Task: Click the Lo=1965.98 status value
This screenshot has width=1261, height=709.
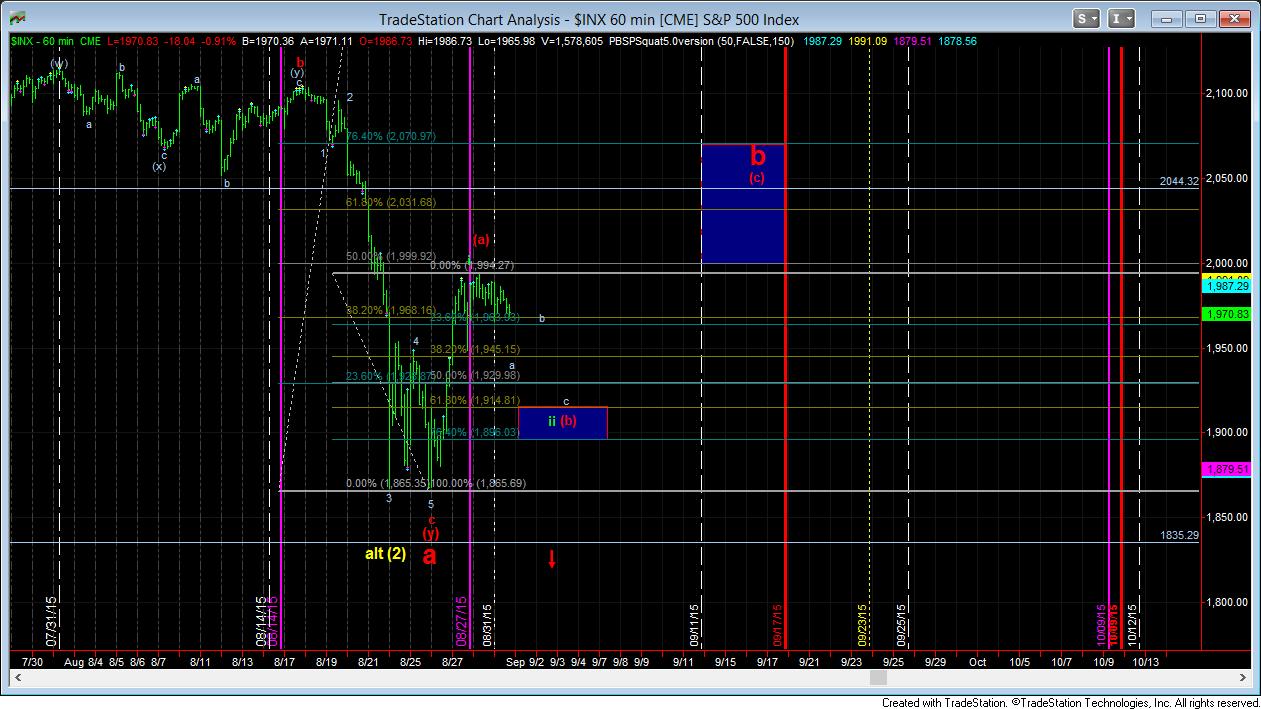Action: pos(506,41)
